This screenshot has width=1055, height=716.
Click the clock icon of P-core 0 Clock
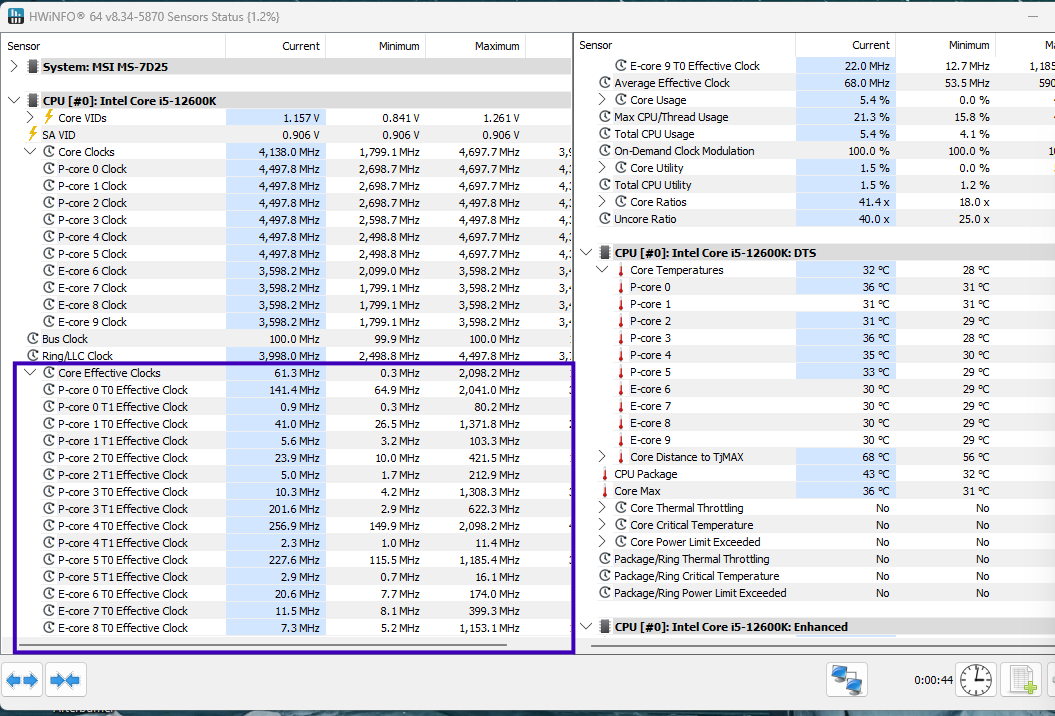coord(48,168)
